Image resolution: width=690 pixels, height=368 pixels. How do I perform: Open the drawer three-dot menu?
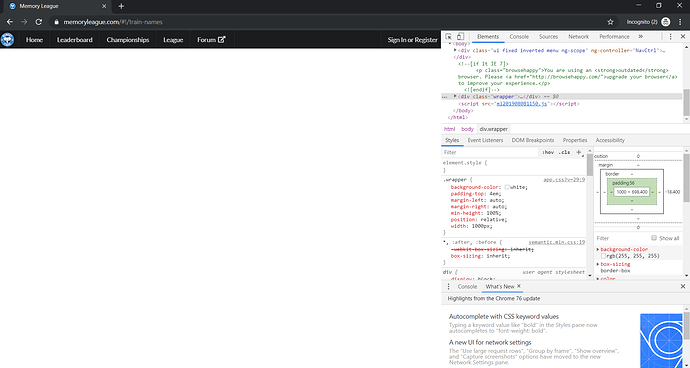coord(448,287)
